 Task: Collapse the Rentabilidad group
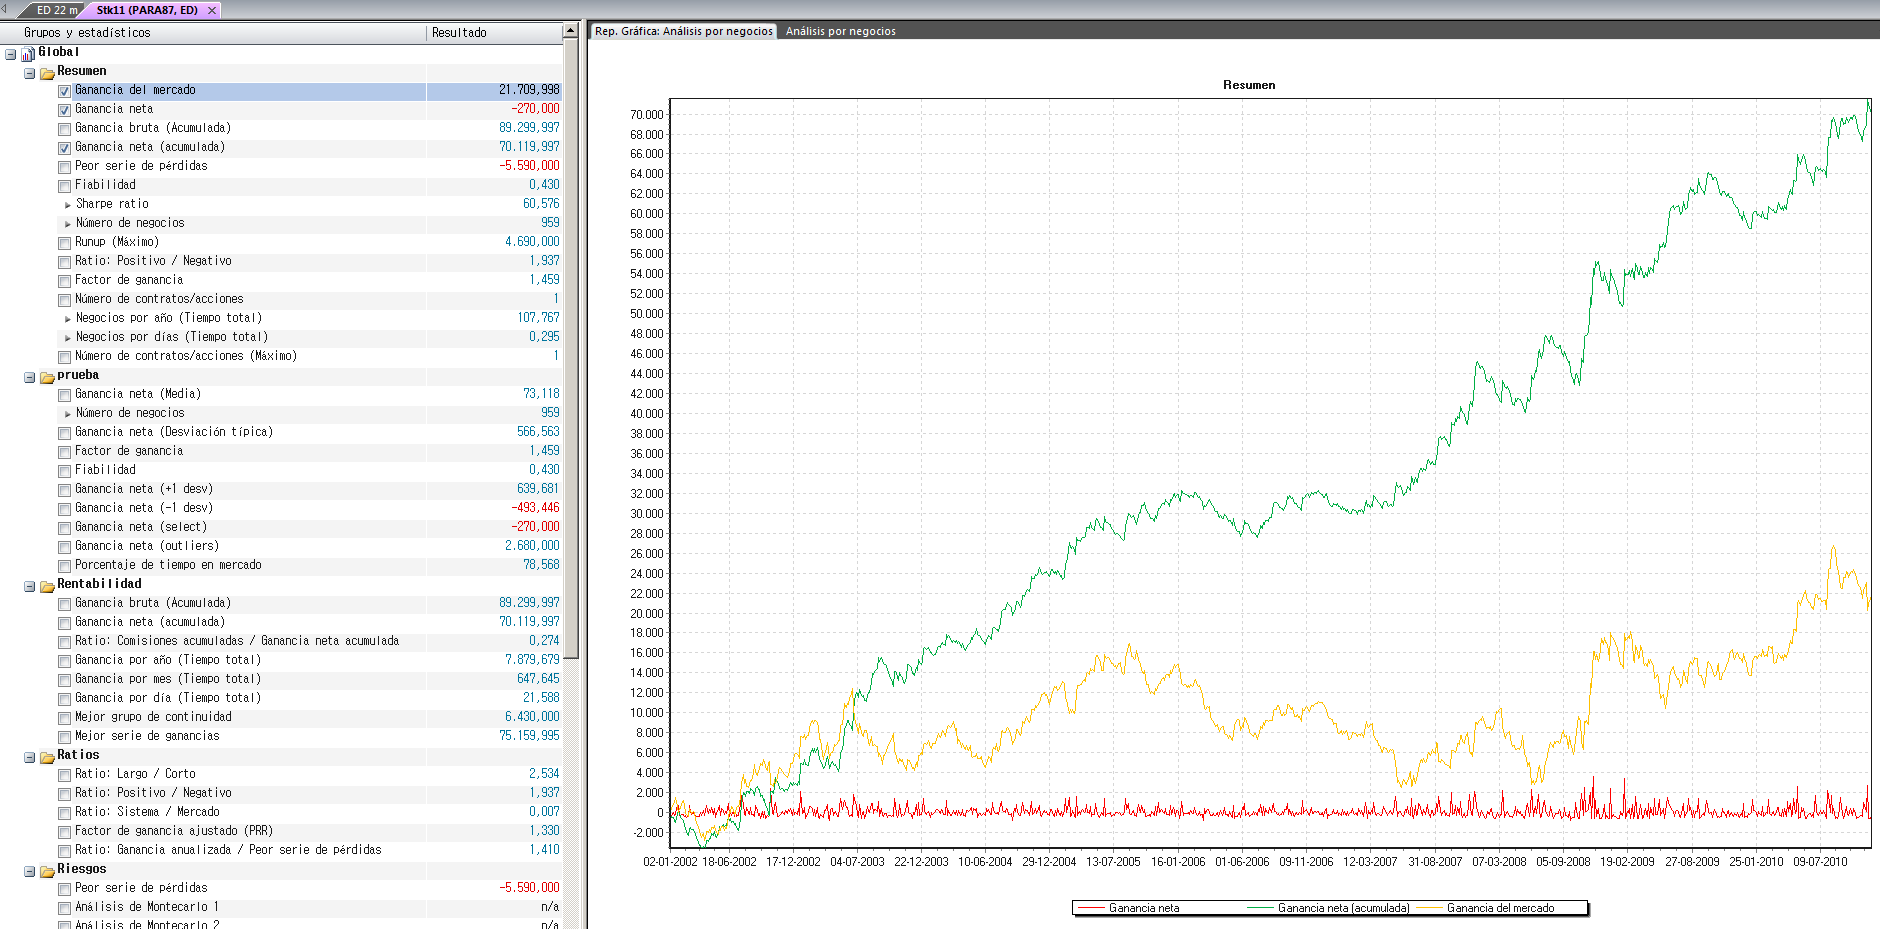click(x=29, y=586)
